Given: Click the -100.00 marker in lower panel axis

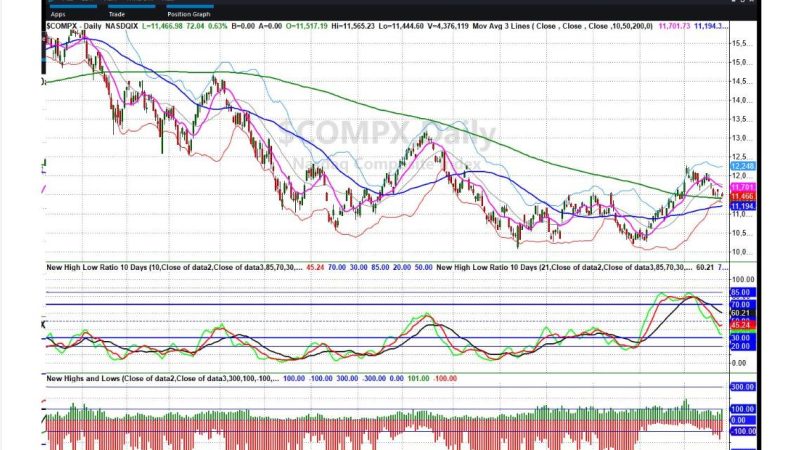Looking at the screenshot, I should [741, 431].
